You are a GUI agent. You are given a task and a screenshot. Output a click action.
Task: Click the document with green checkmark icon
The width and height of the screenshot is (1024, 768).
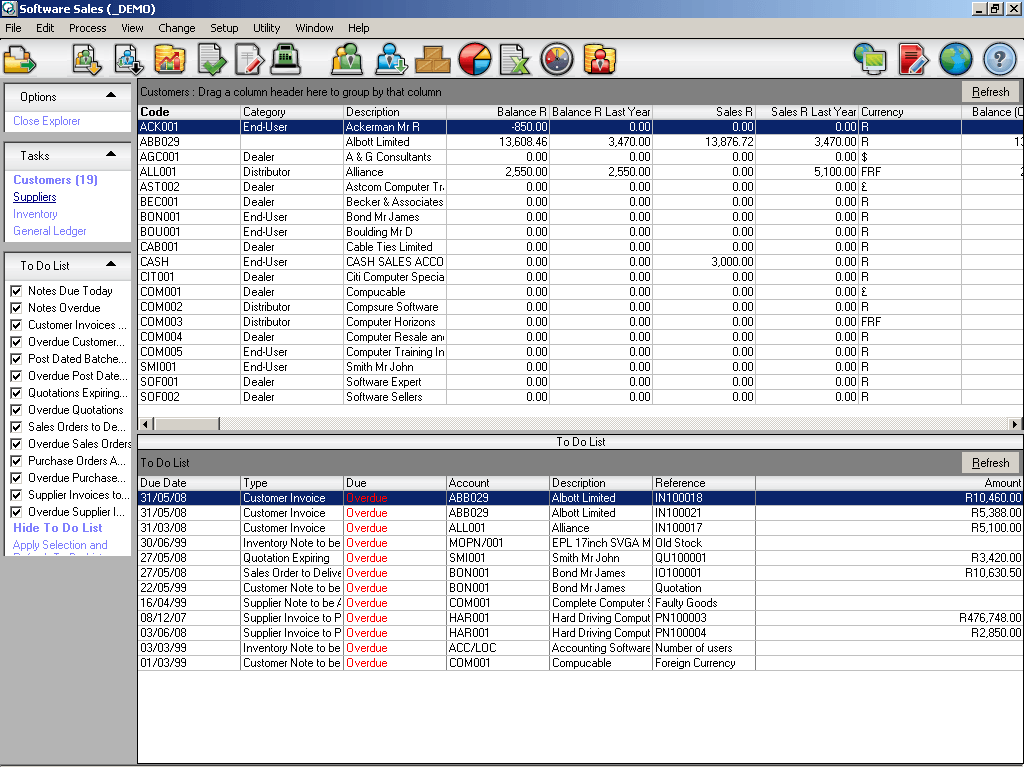point(212,60)
